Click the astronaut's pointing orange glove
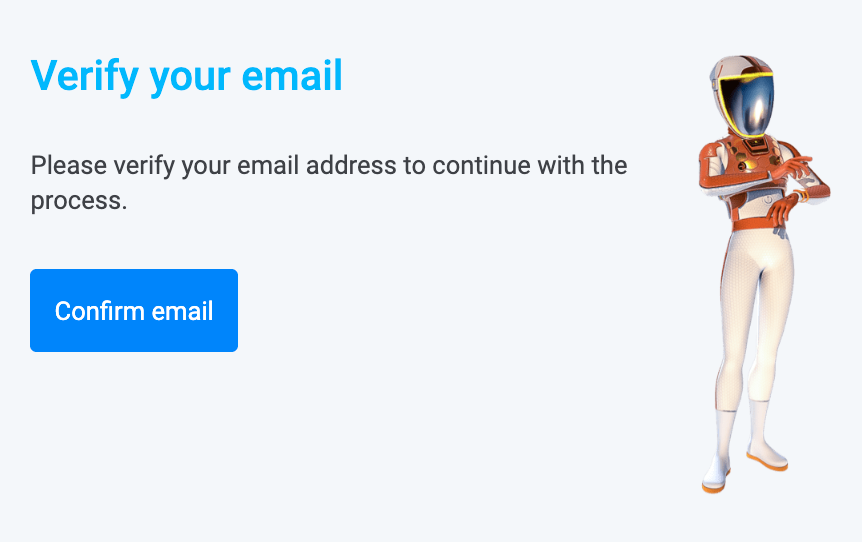The width and height of the screenshot is (862, 542). 792,167
